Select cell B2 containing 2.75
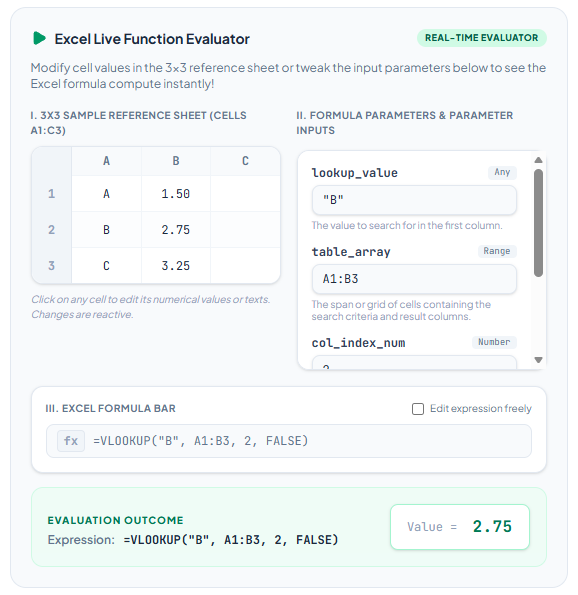Screen dimensions: 578x595 (x=176, y=230)
